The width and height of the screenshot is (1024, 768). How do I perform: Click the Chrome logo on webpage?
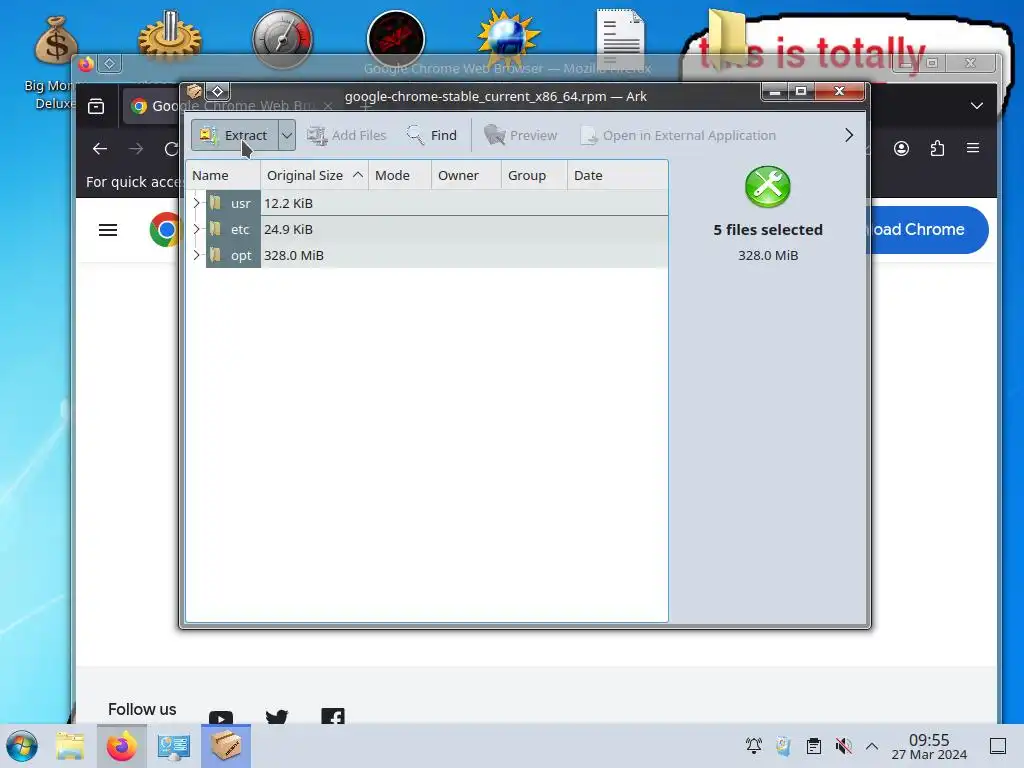click(164, 229)
